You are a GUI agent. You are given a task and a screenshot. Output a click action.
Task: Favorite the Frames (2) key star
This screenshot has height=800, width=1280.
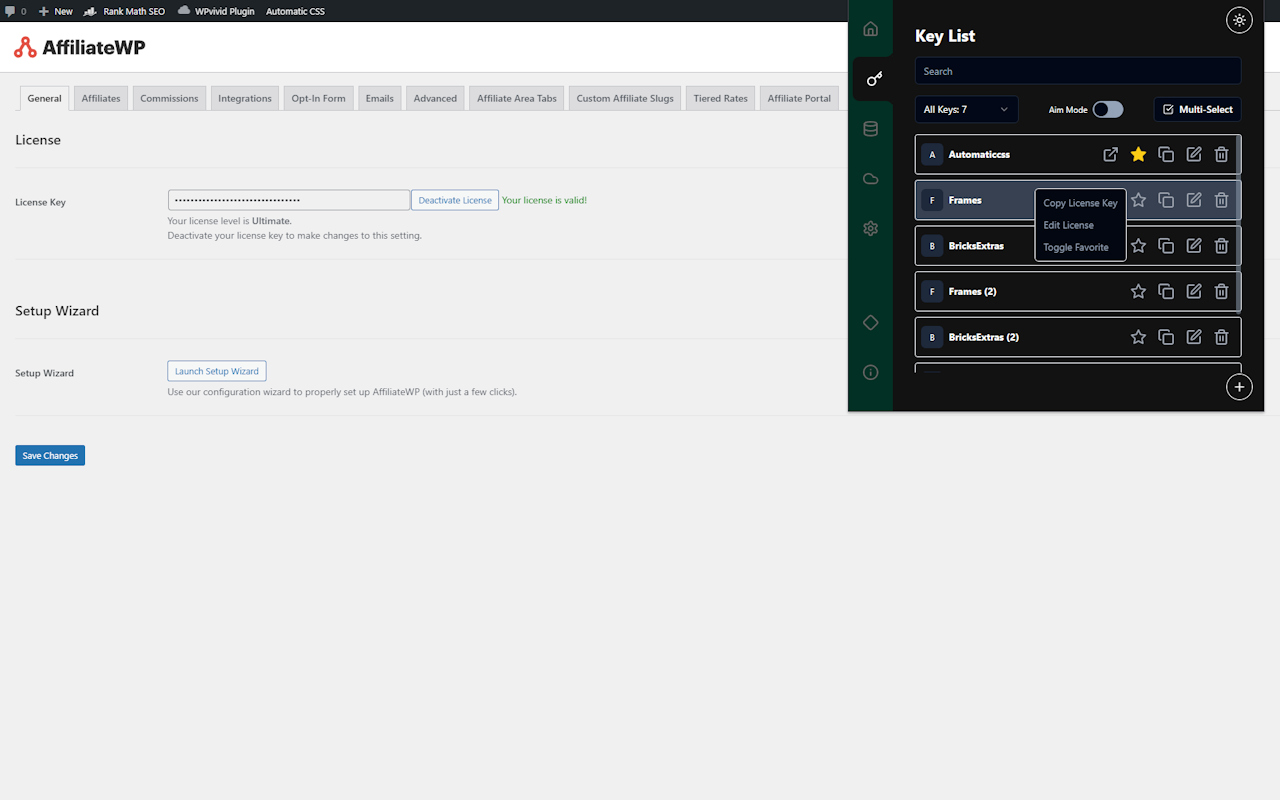click(x=1138, y=291)
